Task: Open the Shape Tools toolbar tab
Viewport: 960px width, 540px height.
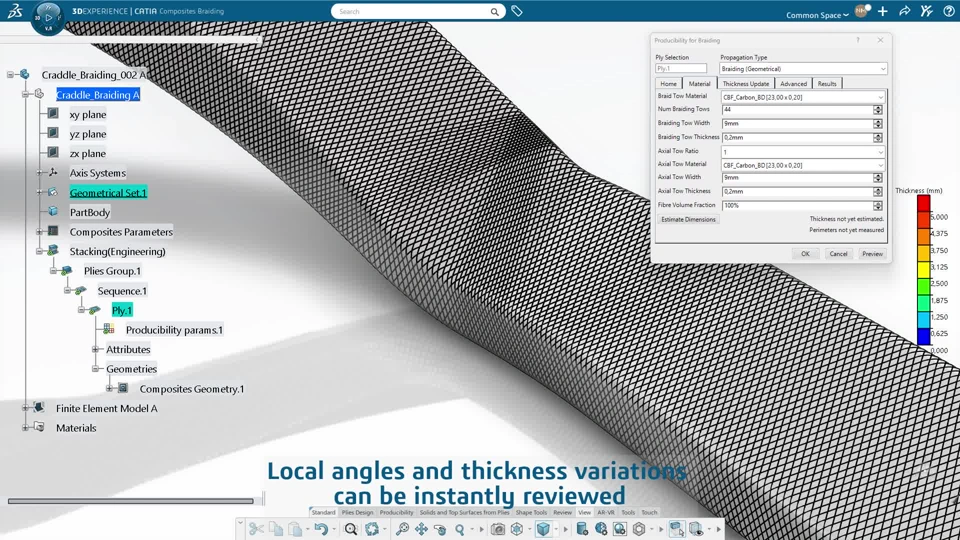Action: (x=531, y=512)
